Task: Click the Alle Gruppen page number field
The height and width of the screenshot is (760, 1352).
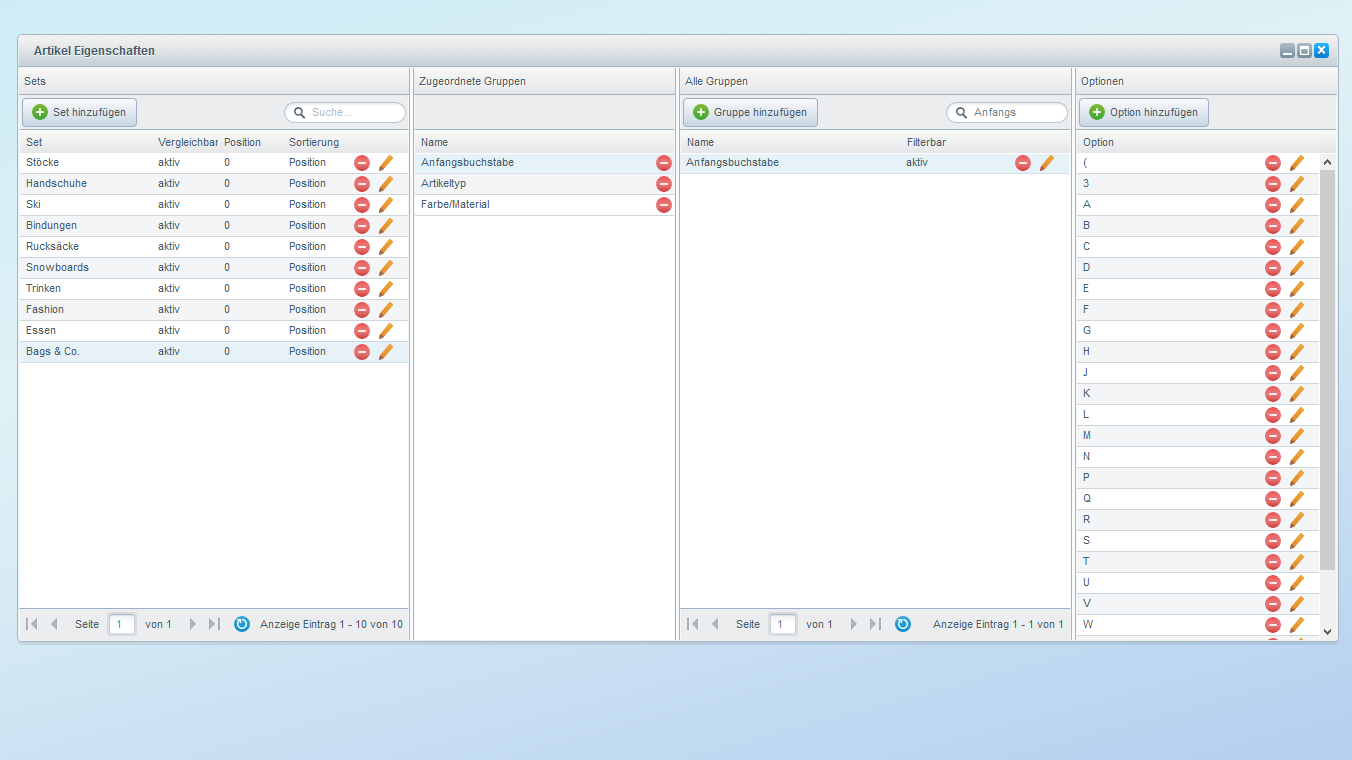Action: 783,624
